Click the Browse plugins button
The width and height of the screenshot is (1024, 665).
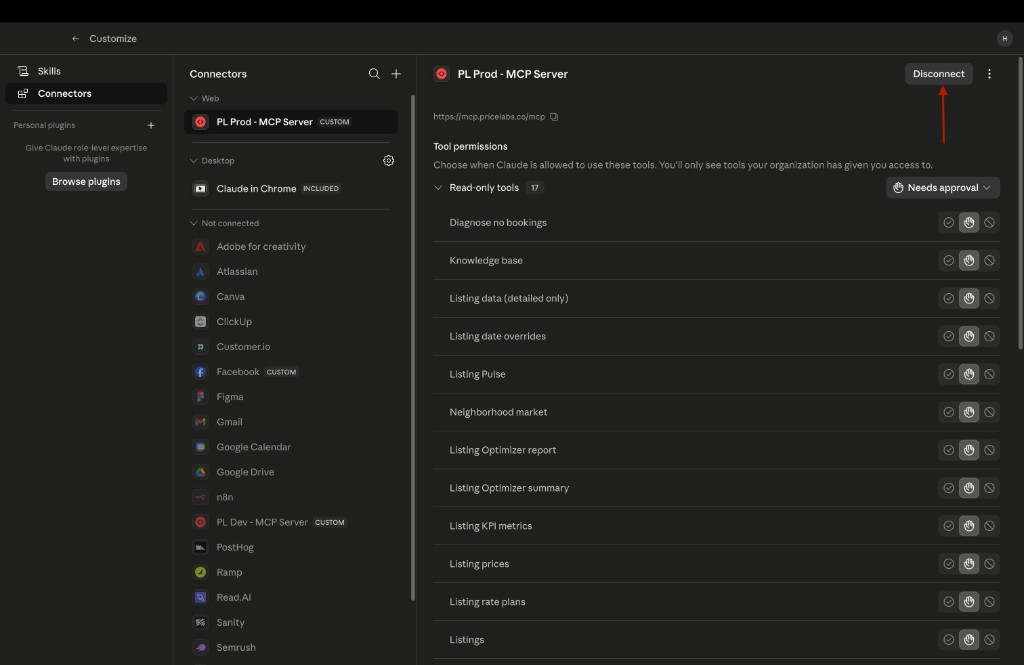pos(86,182)
